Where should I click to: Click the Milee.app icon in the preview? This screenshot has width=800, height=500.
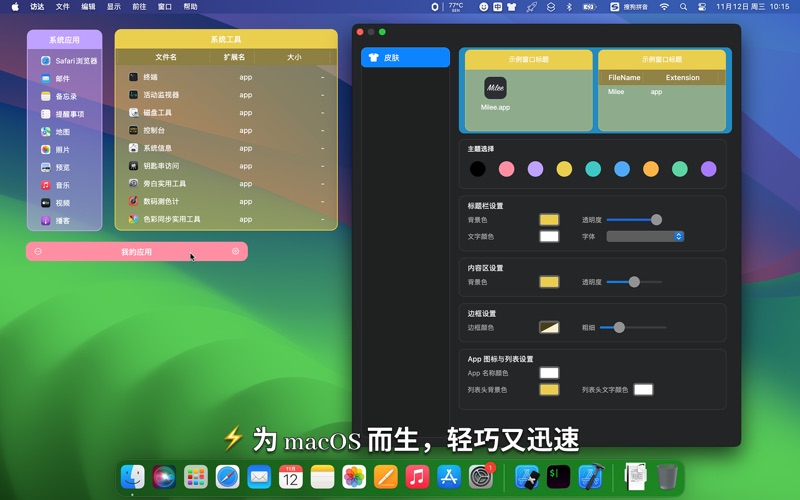click(x=495, y=88)
